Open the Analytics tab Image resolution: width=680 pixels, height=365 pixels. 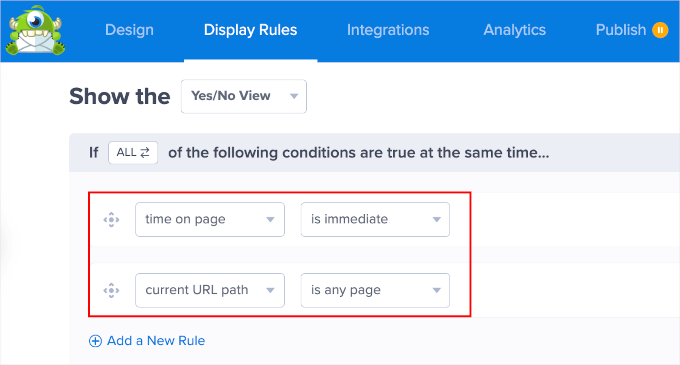pyautogui.click(x=515, y=30)
